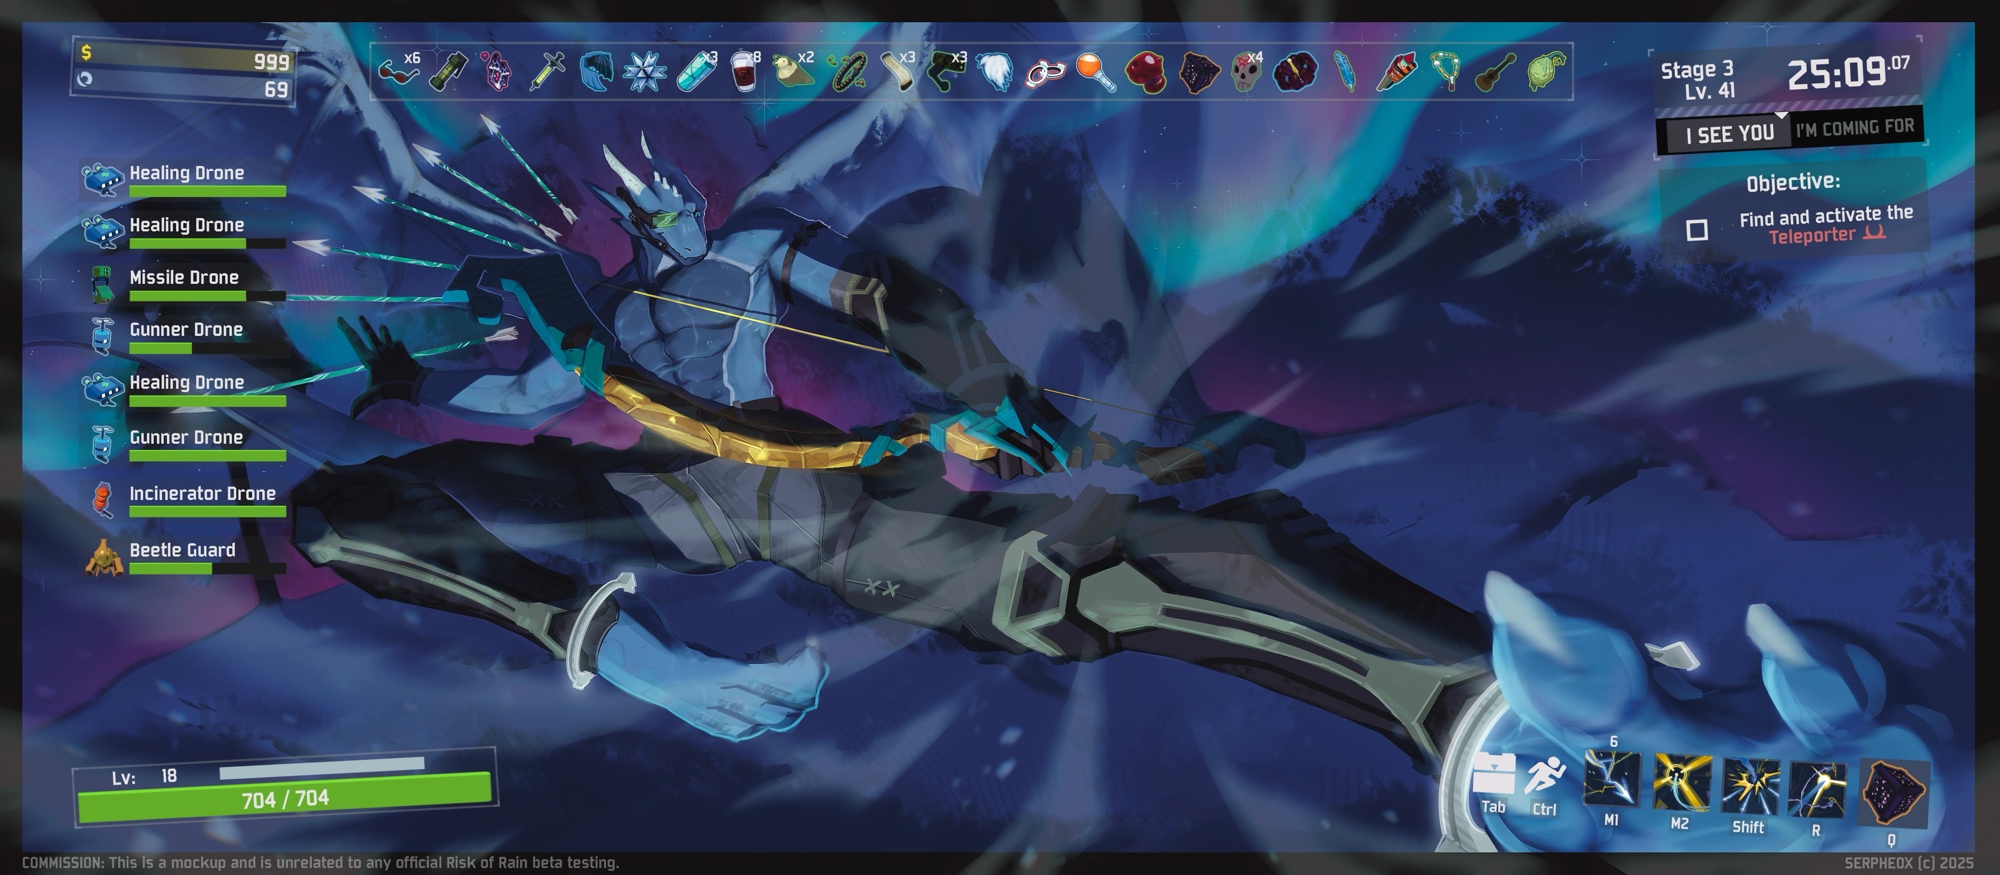This screenshot has width=2000, height=875.
Task: Use the Q equipment cube icon
Action: [1892, 793]
